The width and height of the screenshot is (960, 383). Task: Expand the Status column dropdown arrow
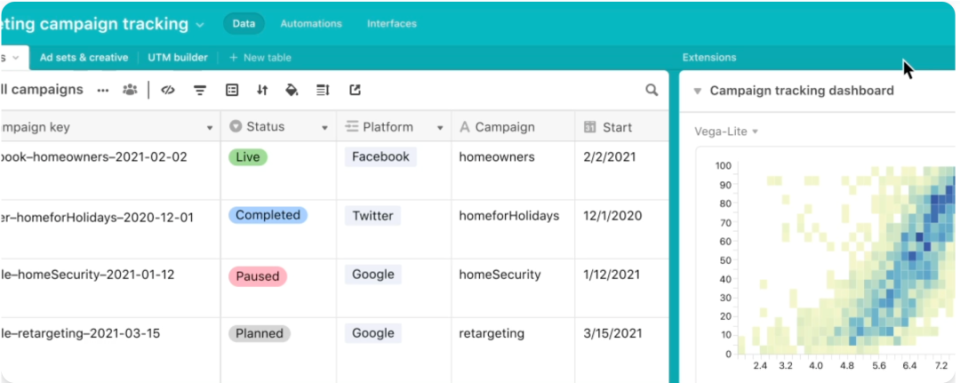coord(325,128)
